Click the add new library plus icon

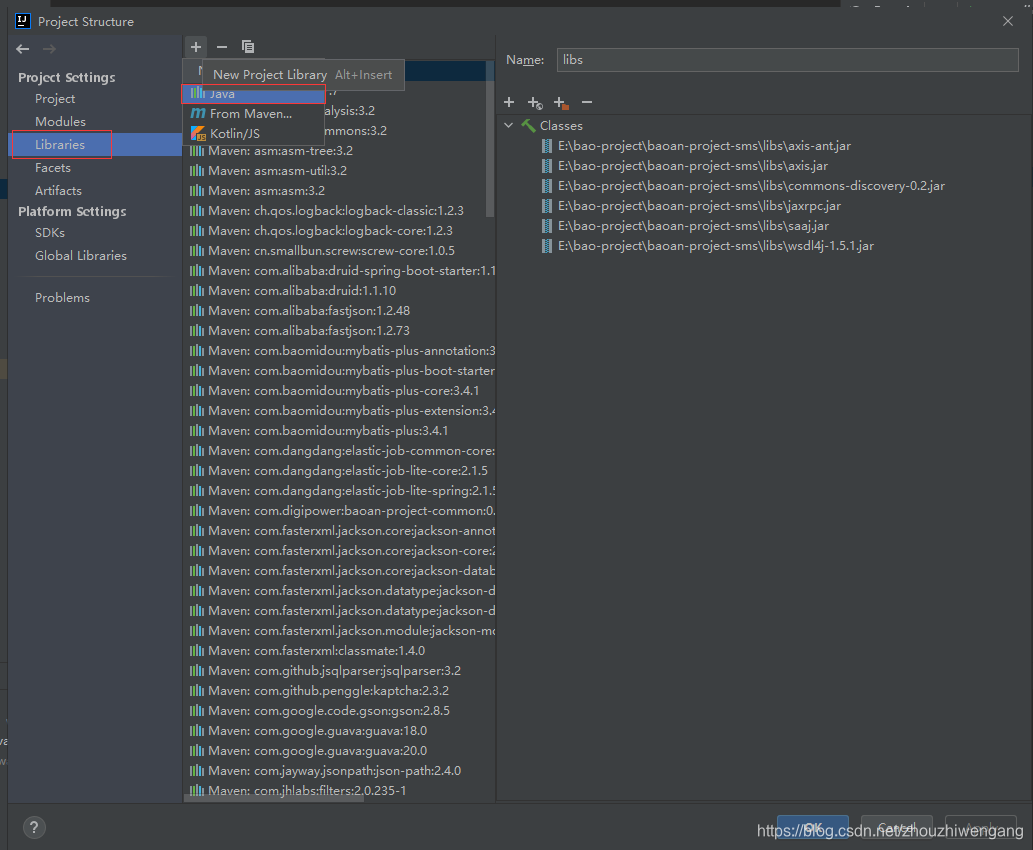coord(196,47)
